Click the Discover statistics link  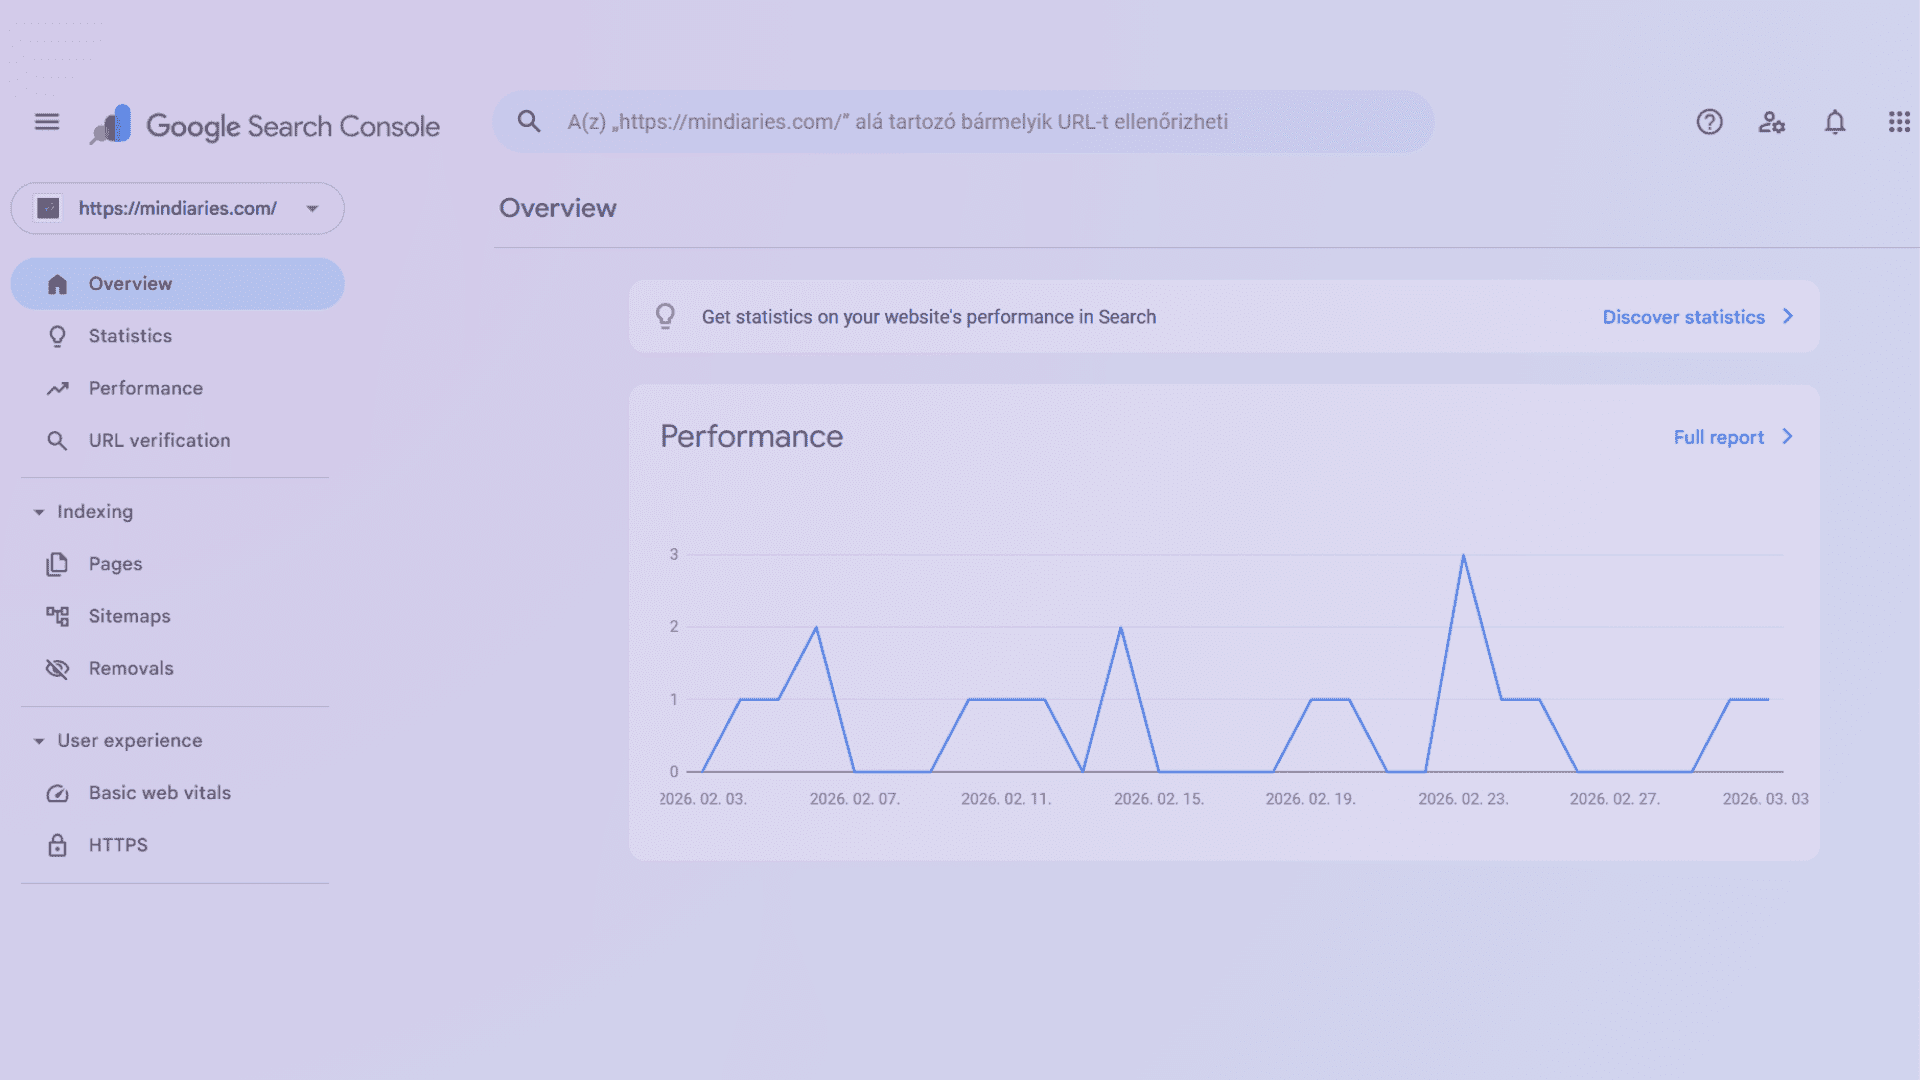pyautogui.click(x=1683, y=317)
